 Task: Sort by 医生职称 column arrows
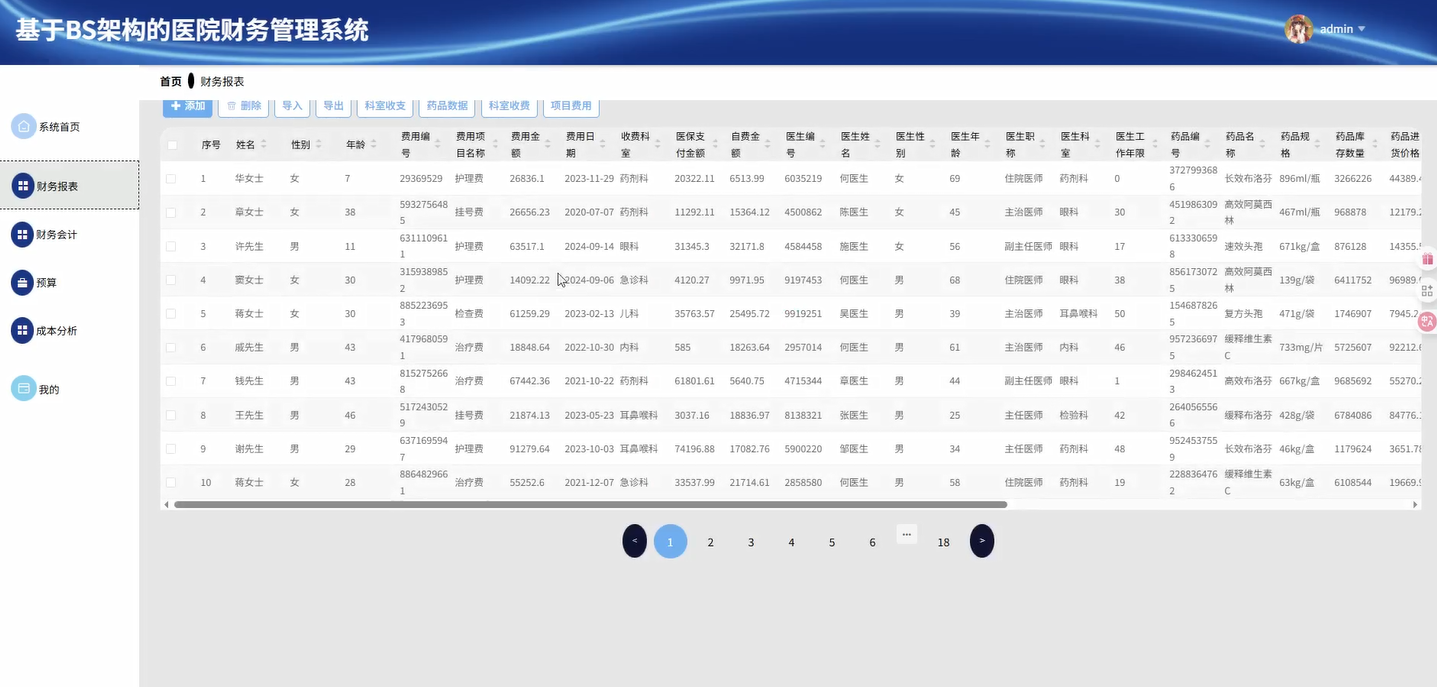(1042, 144)
